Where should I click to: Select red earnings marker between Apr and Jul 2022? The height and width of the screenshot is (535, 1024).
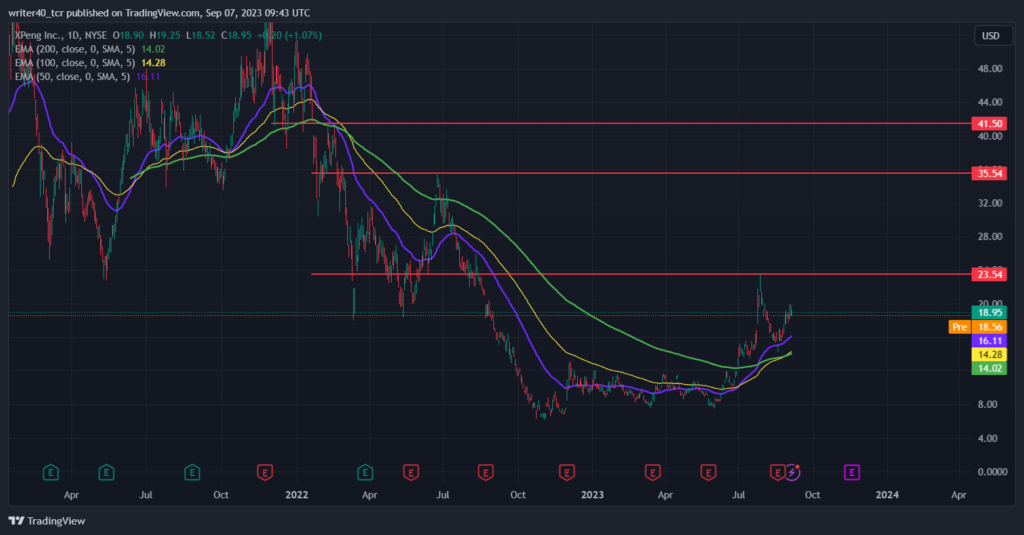point(411,472)
